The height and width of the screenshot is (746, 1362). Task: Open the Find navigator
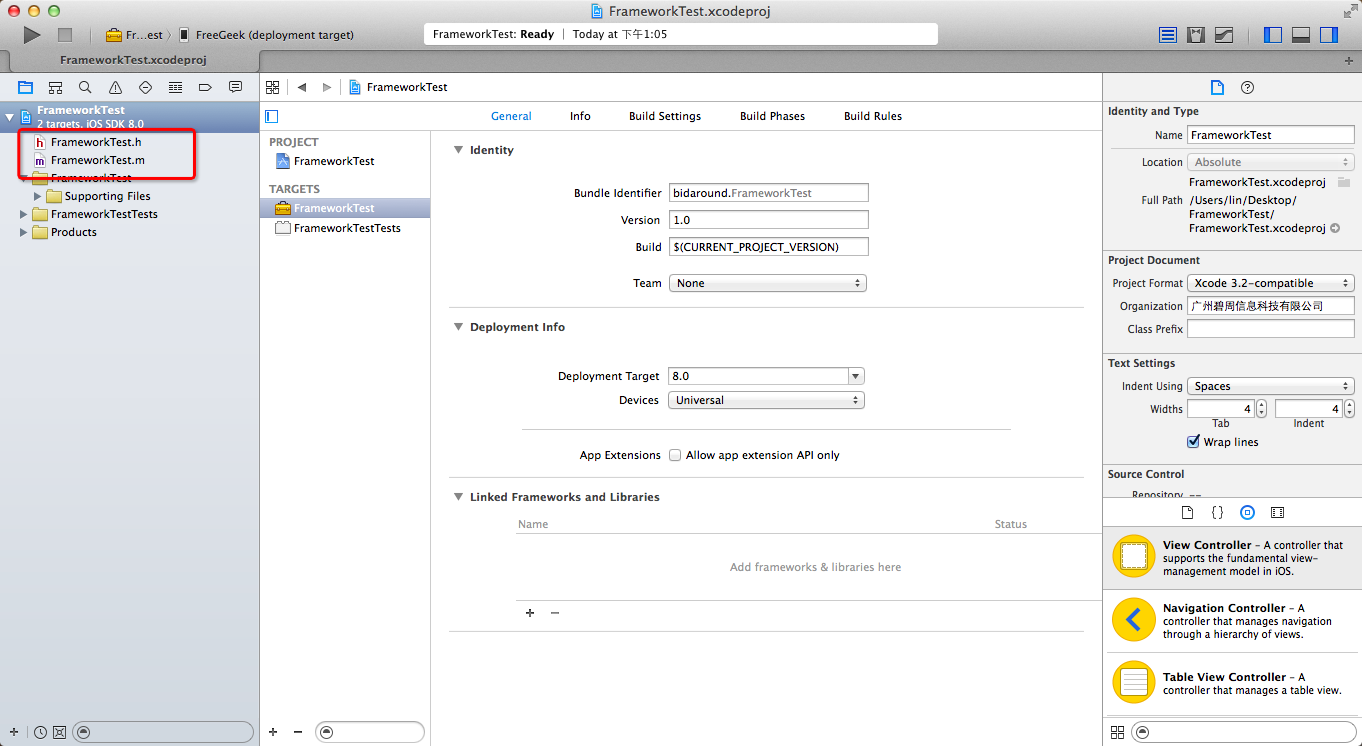[x=85, y=87]
